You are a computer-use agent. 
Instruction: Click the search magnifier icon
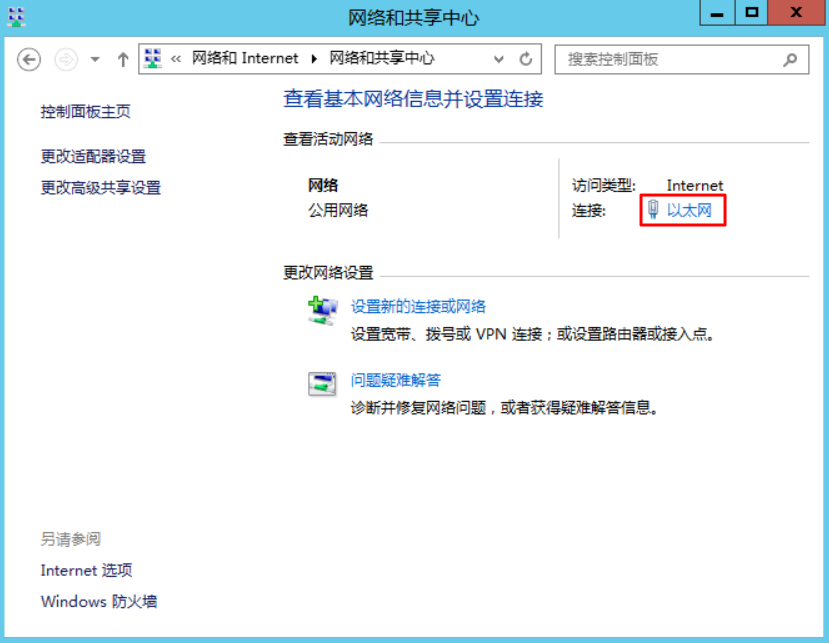pyautogui.click(x=790, y=59)
